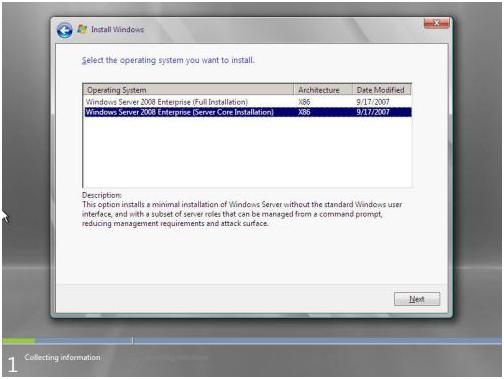Click the Select the operating system heading
The width and height of the screenshot is (504, 379).
click(x=168, y=60)
